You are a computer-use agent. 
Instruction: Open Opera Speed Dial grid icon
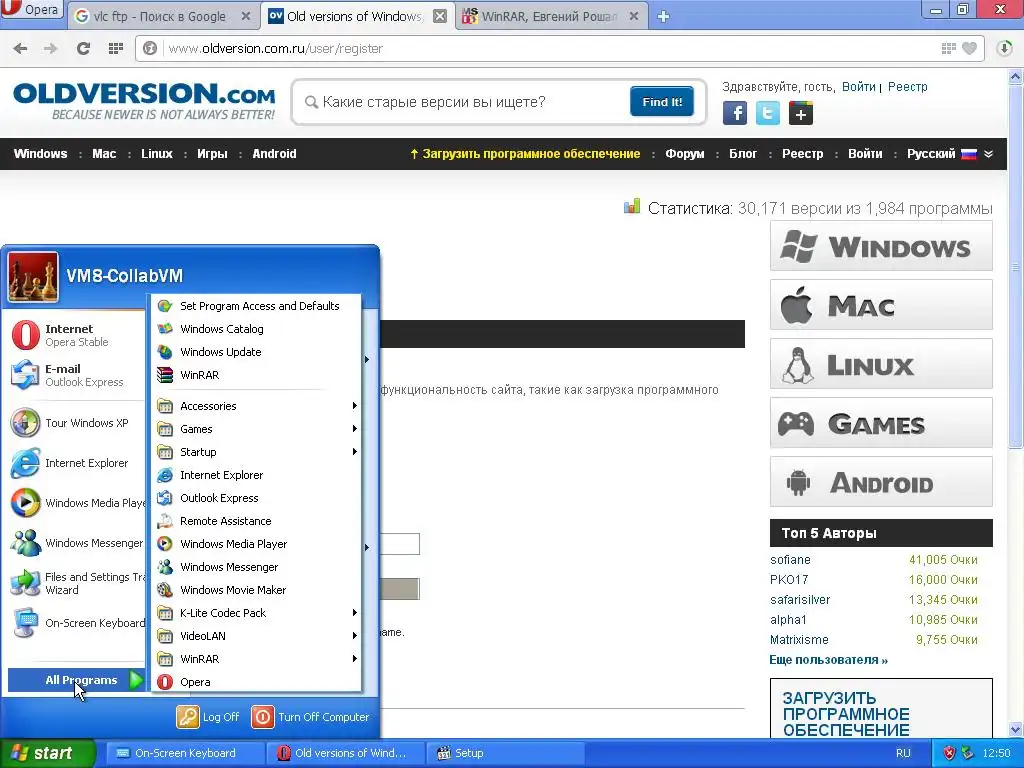pos(116,48)
